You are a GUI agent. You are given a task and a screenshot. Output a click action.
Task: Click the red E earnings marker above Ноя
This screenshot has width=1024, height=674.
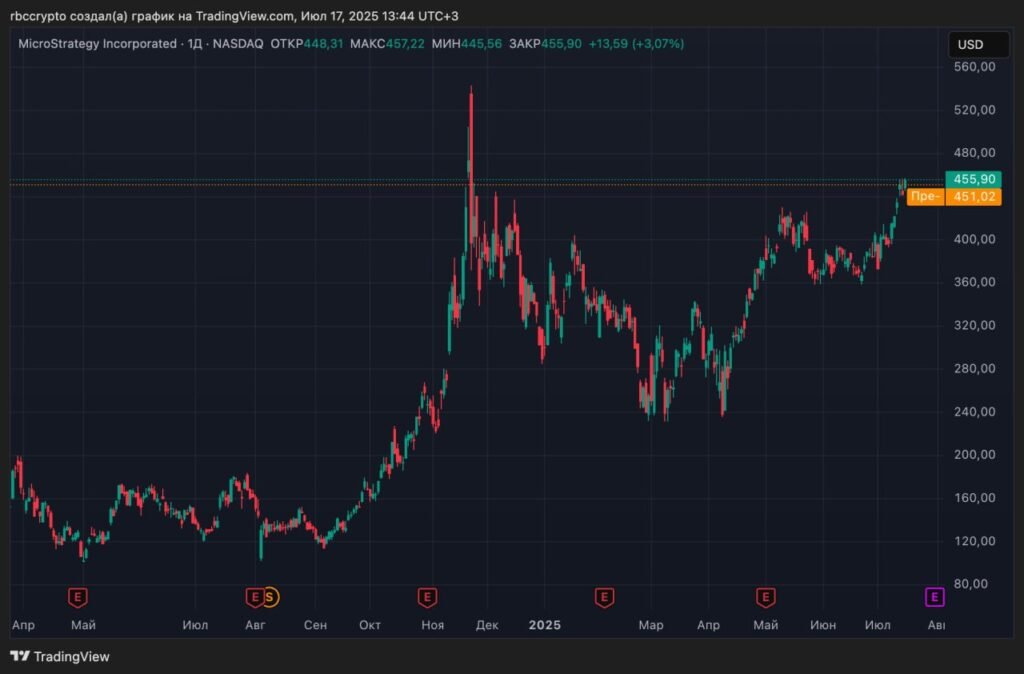click(x=427, y=597)
